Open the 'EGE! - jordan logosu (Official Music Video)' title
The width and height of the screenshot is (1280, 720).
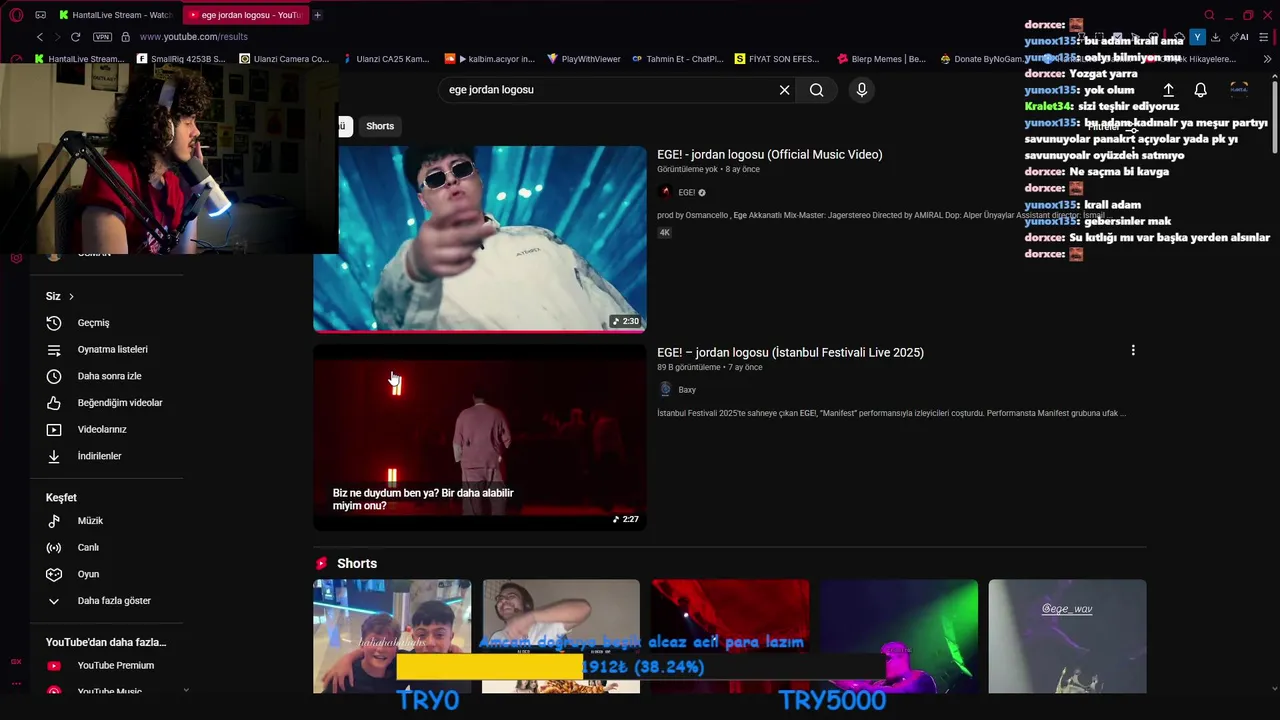(x=769, y=155)
